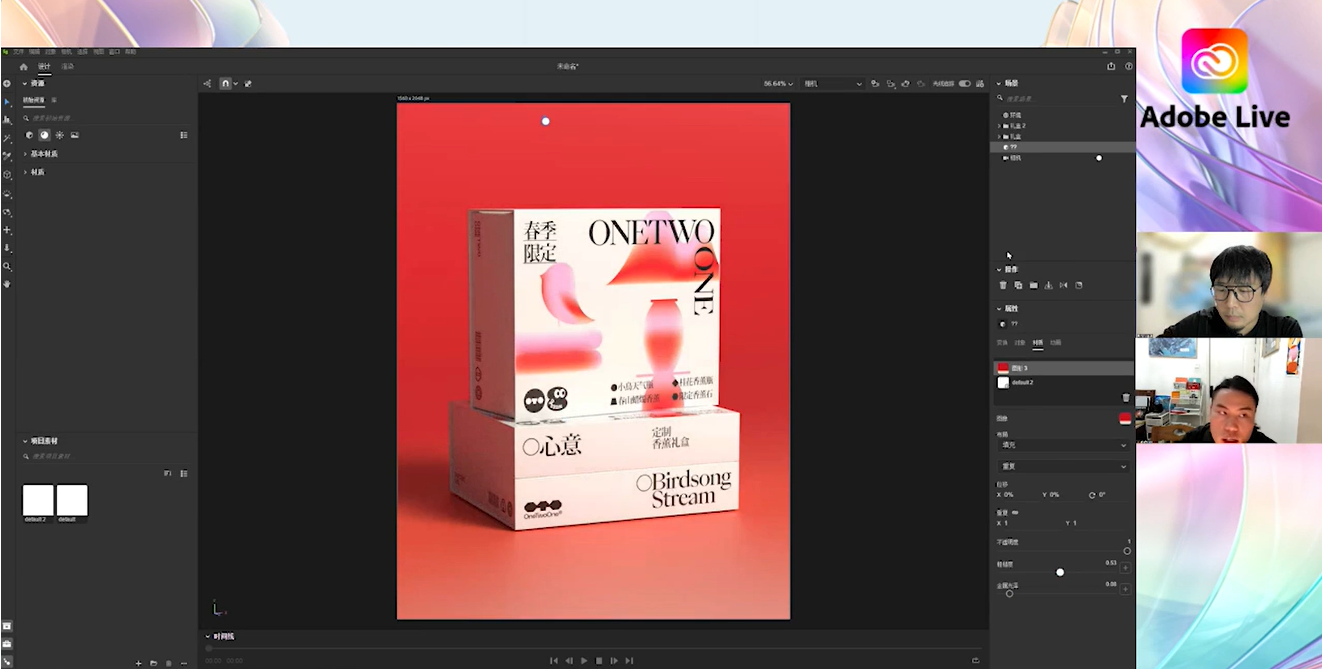Screen dimensions: 1322x669
Task: Go to the Home screen icon
Action: (24, 67)
